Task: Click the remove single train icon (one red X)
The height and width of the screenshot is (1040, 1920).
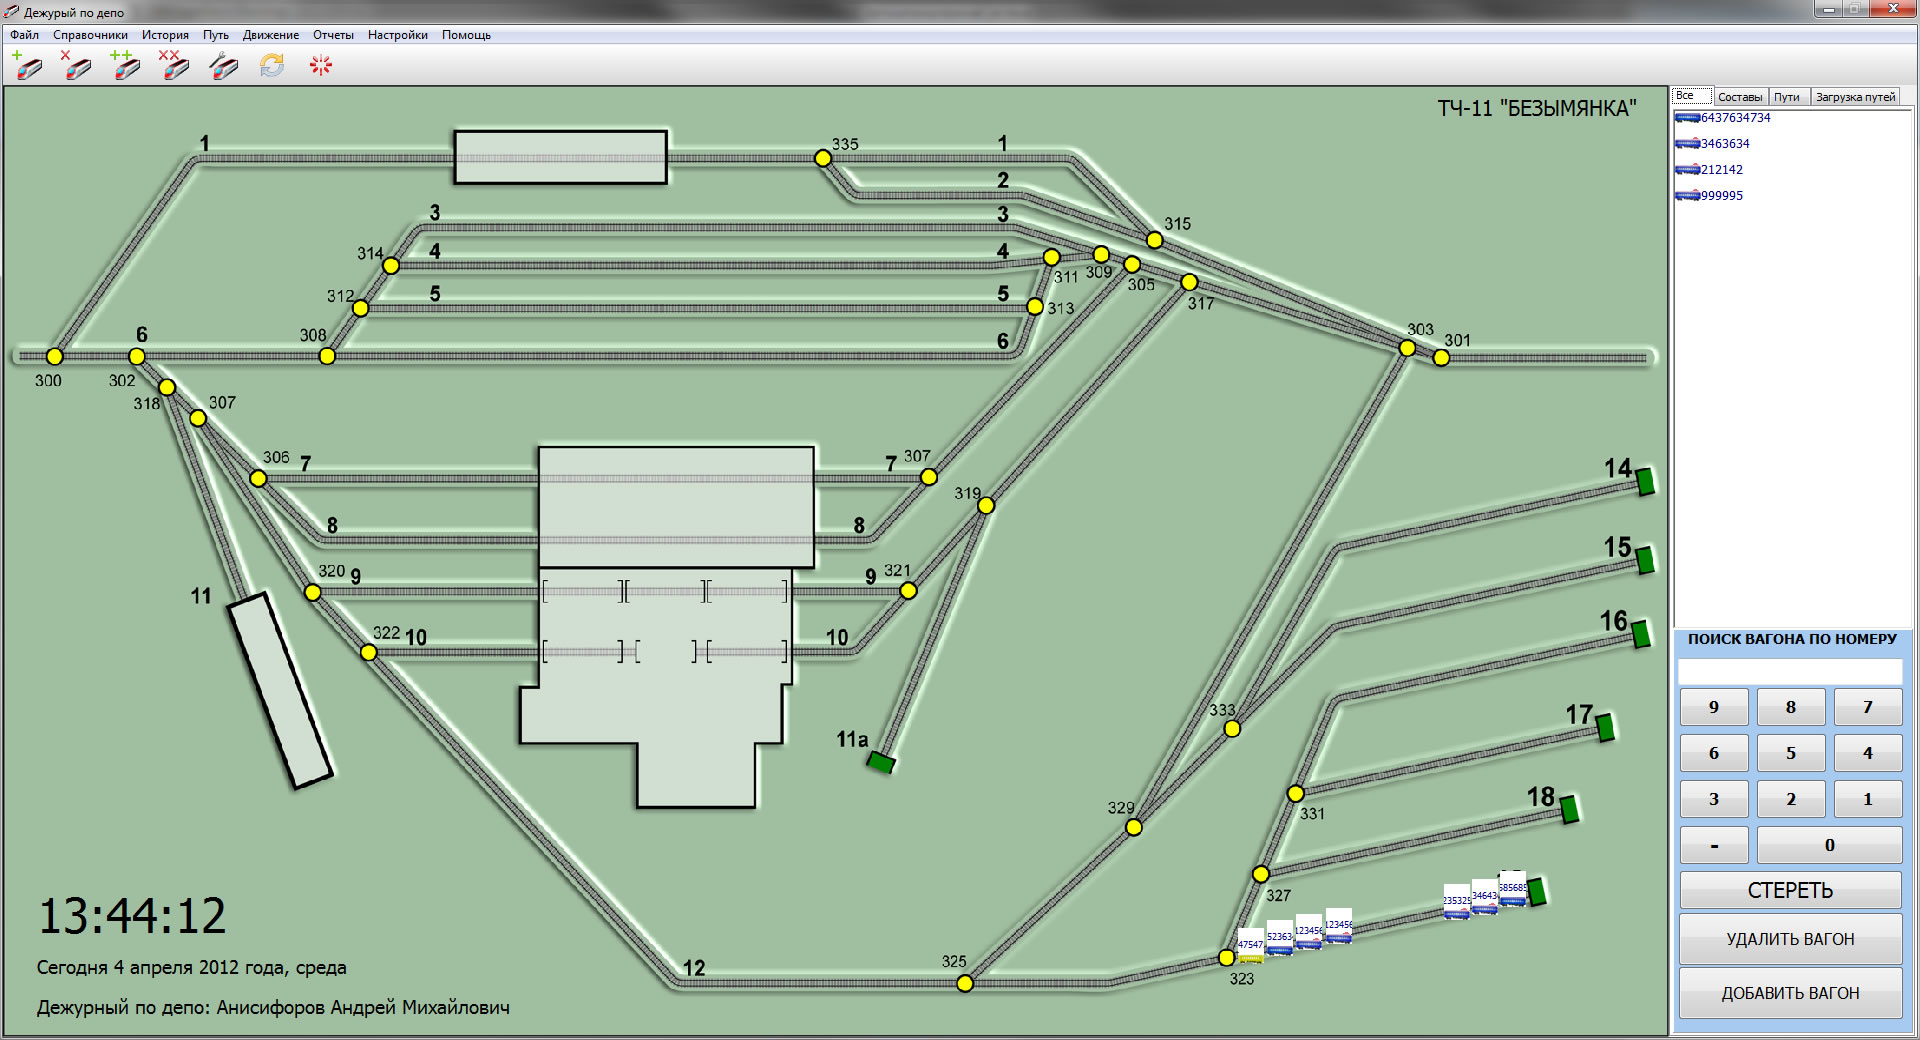Action: pyautogui.click(x=76, y=66)
